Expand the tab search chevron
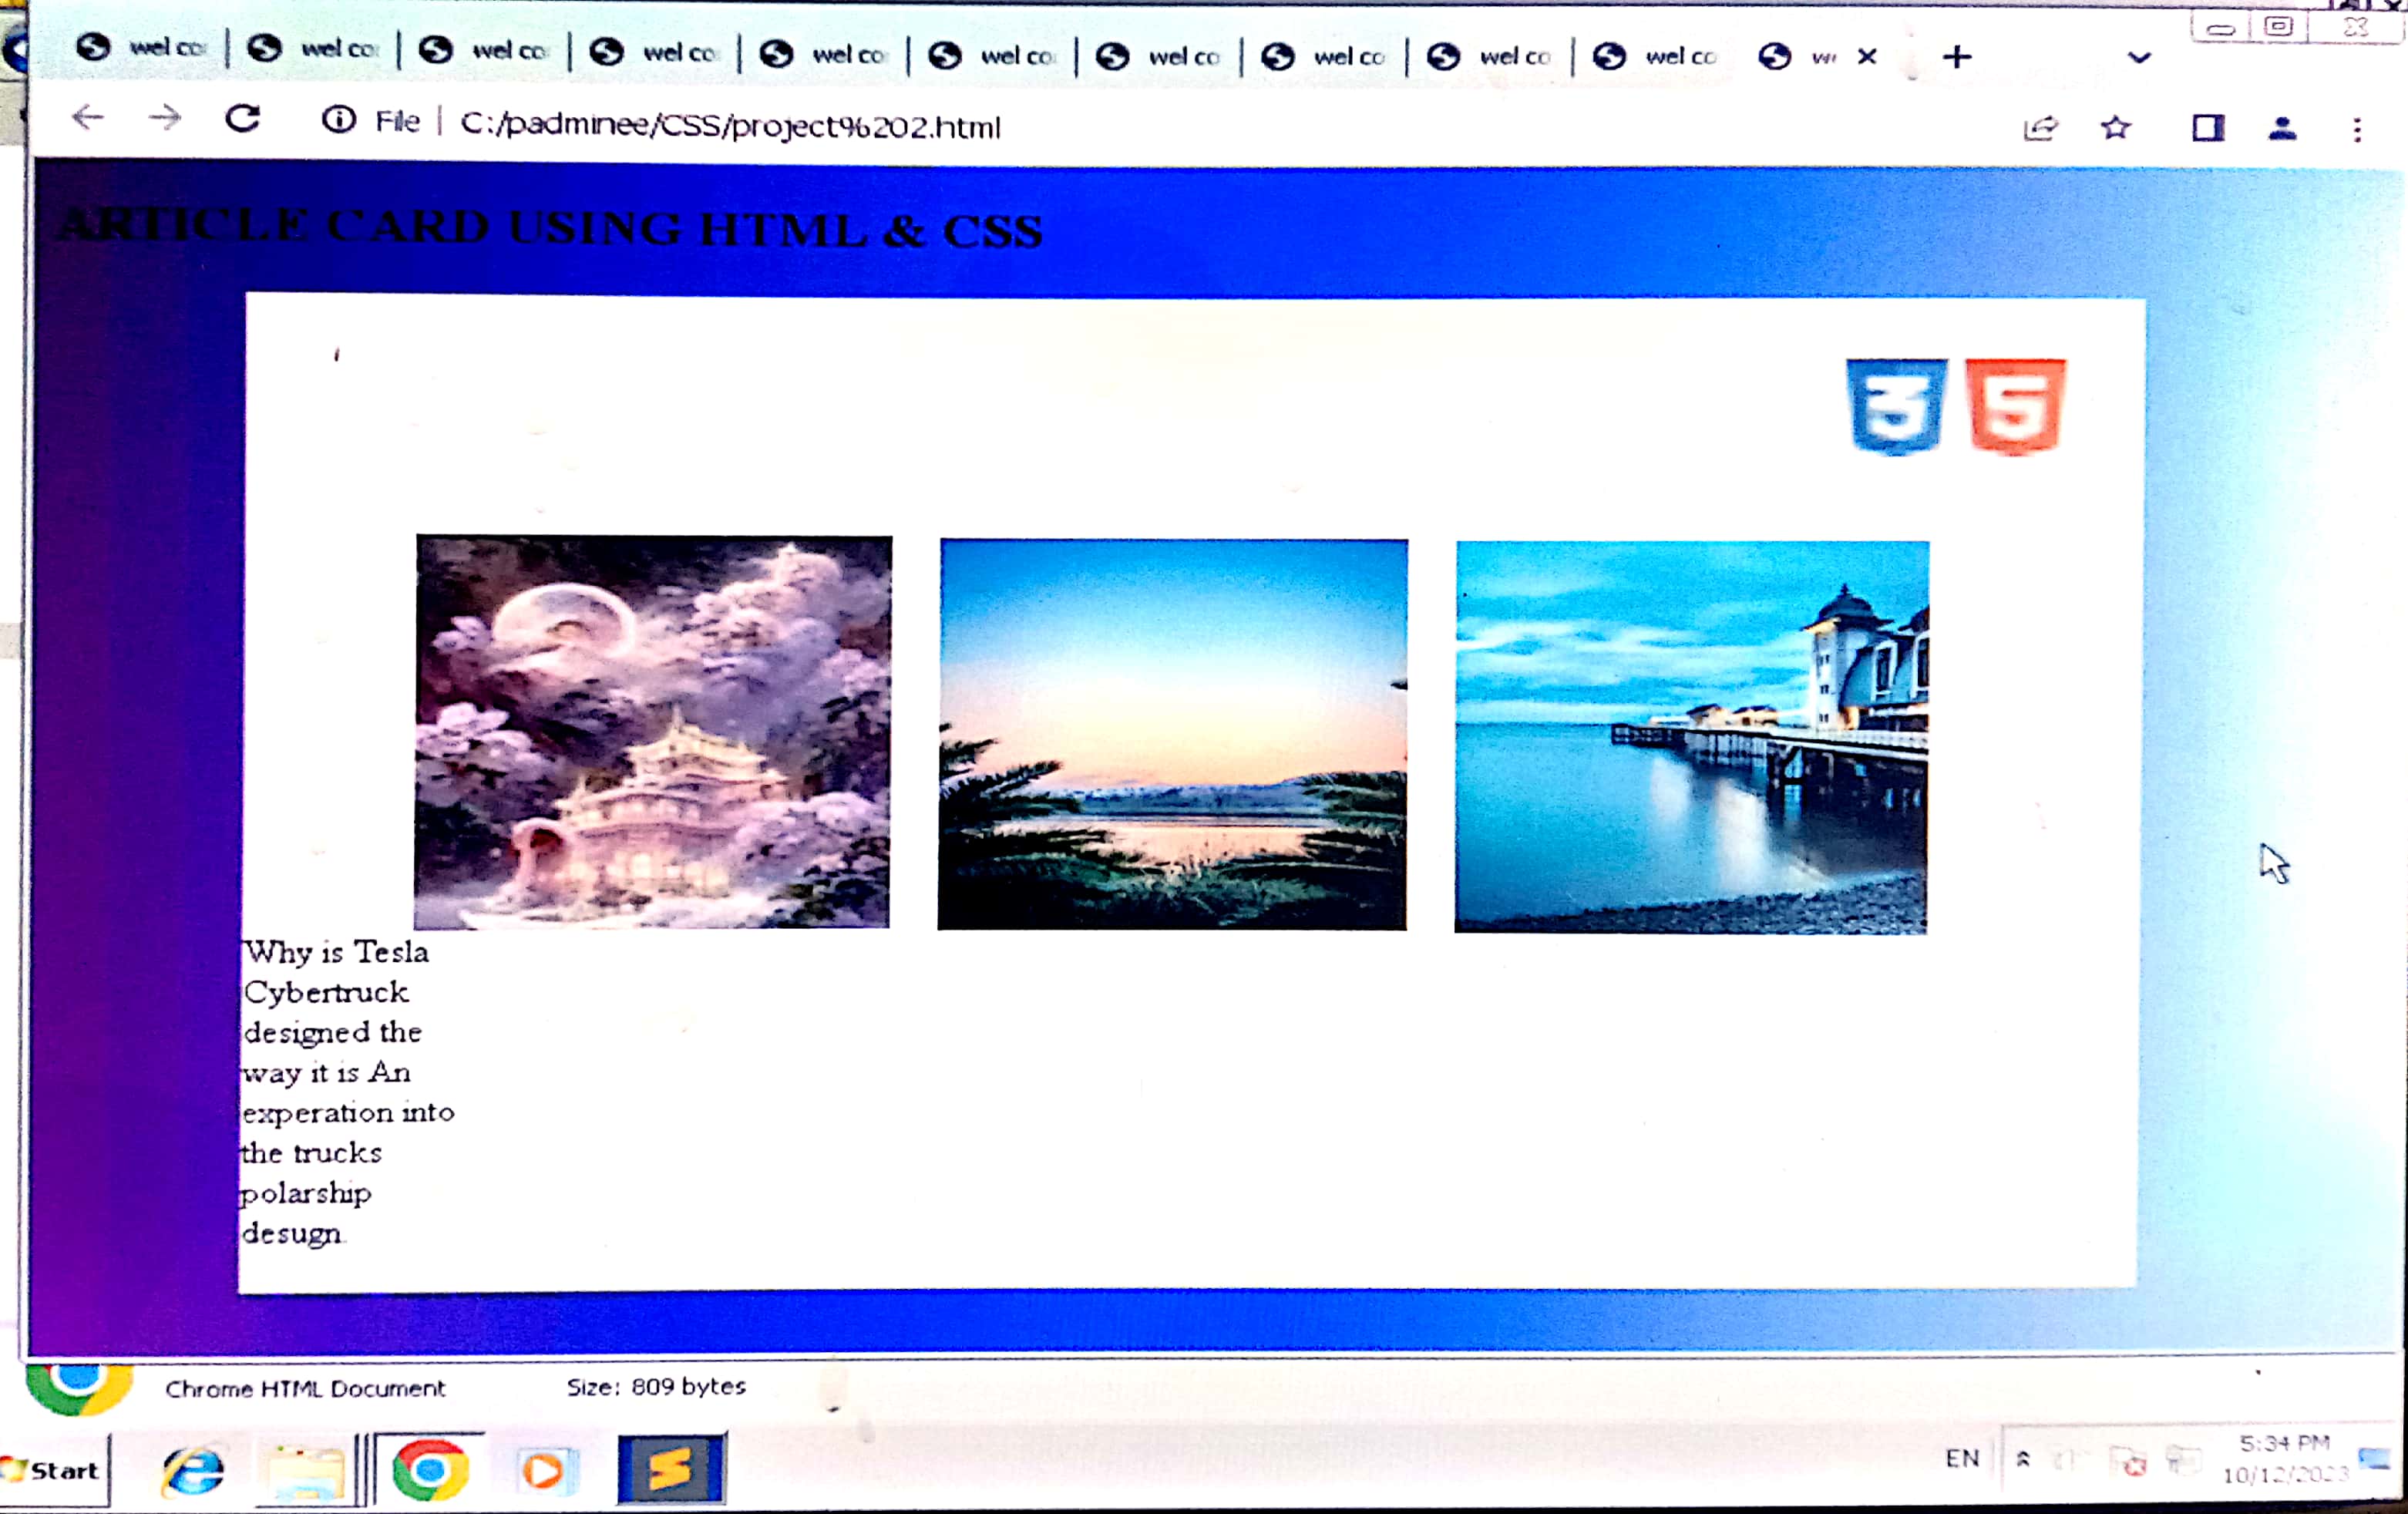The height and width of the screenshot is (1514, 2408). click(x=2138, y=57)
